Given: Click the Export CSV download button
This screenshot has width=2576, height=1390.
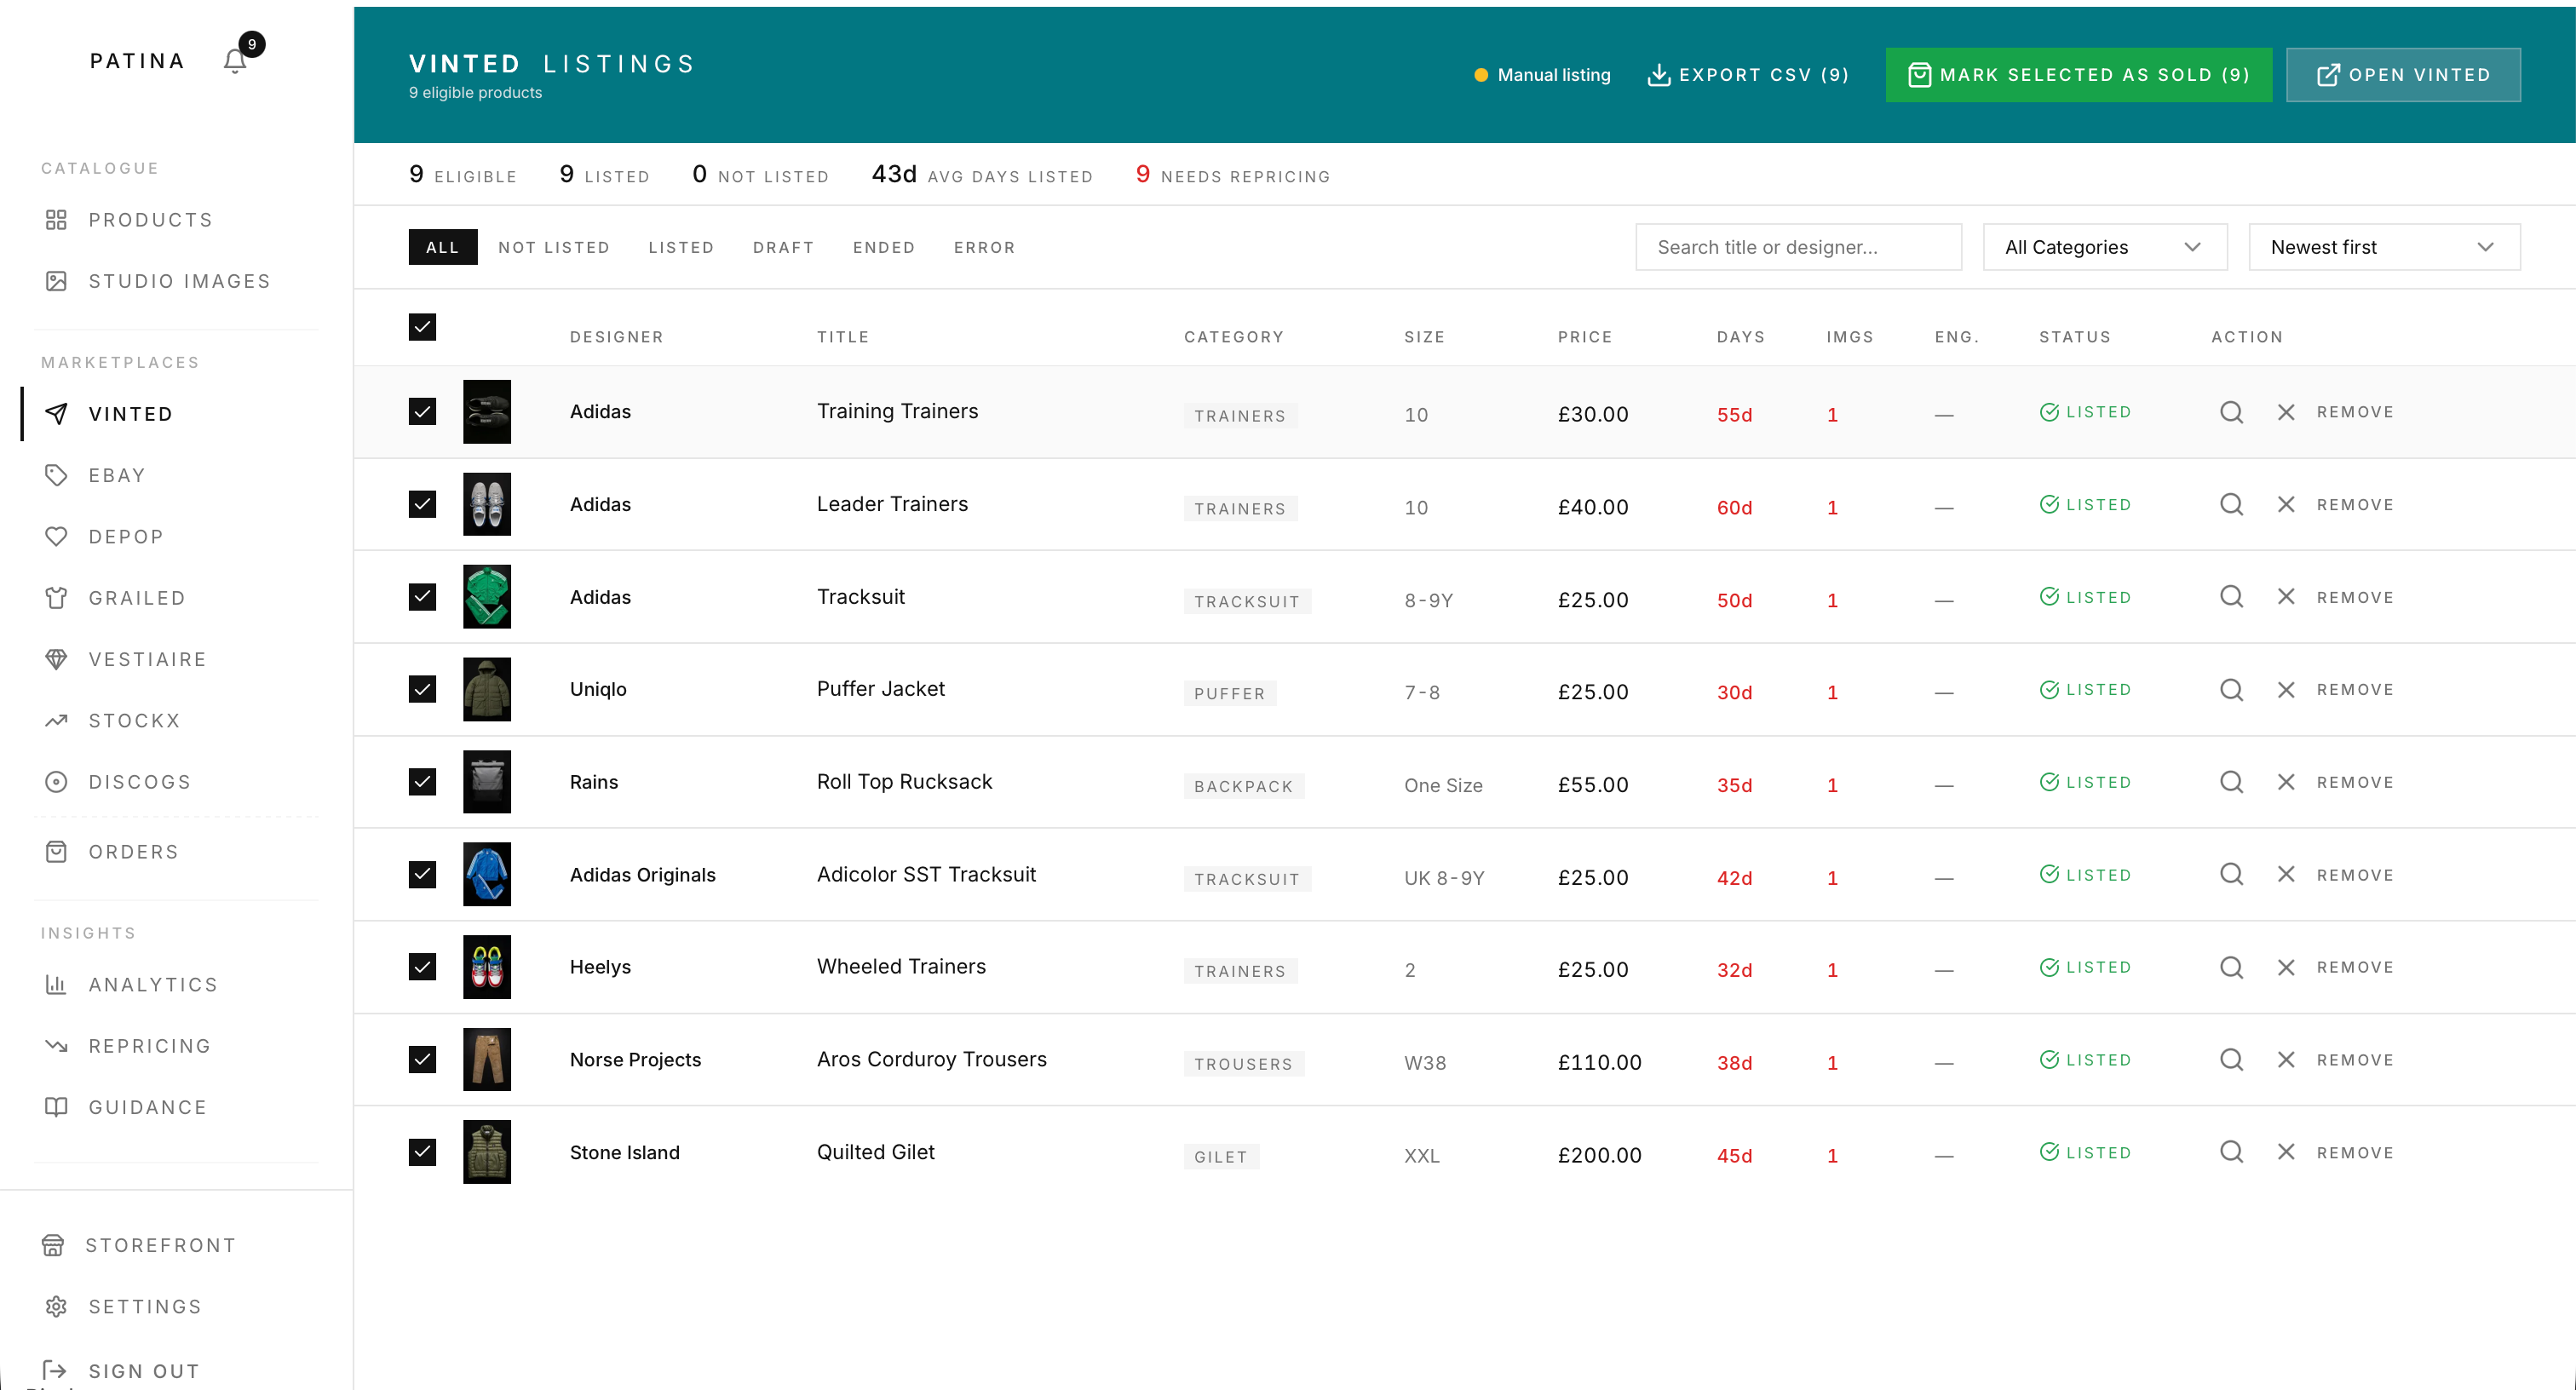Looking at the screenshot, I should pyautogui.click(x=1747, y=75).
